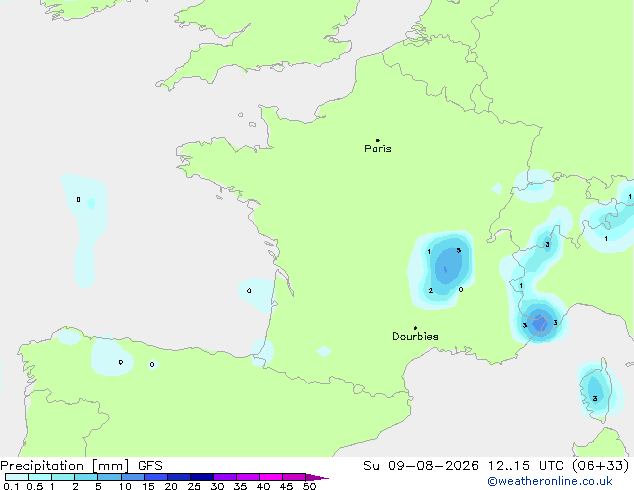Pick the 0.5–1 mm legend swatch

40,477
